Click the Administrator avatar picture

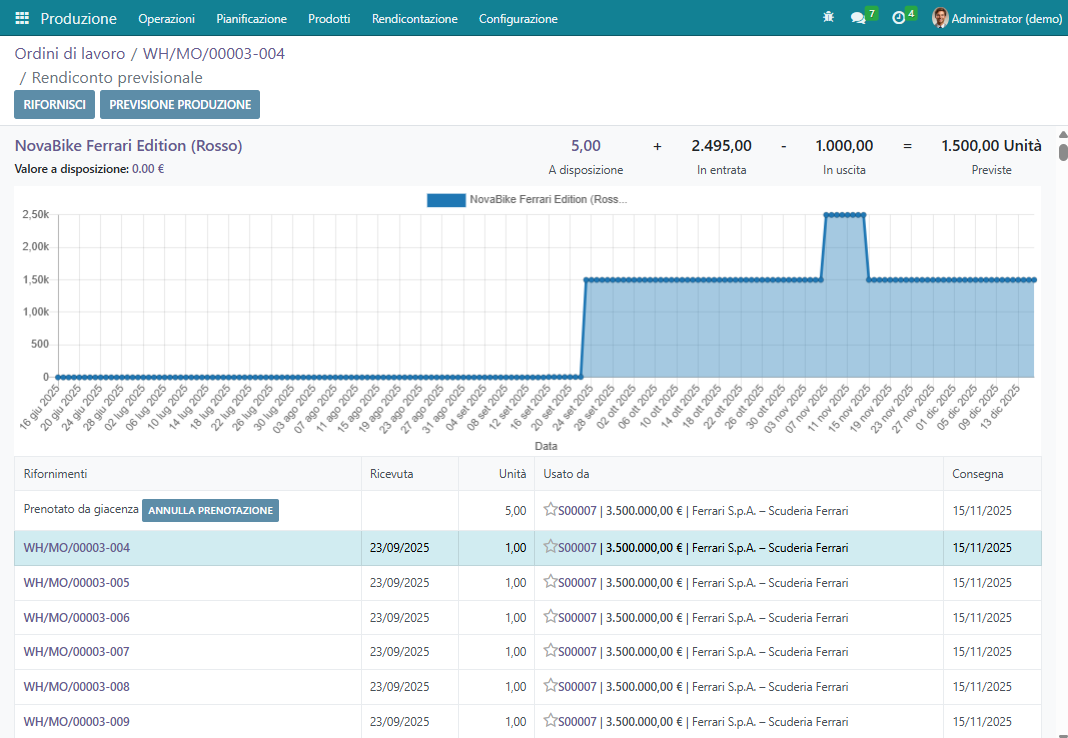click(x=940, y=18)
